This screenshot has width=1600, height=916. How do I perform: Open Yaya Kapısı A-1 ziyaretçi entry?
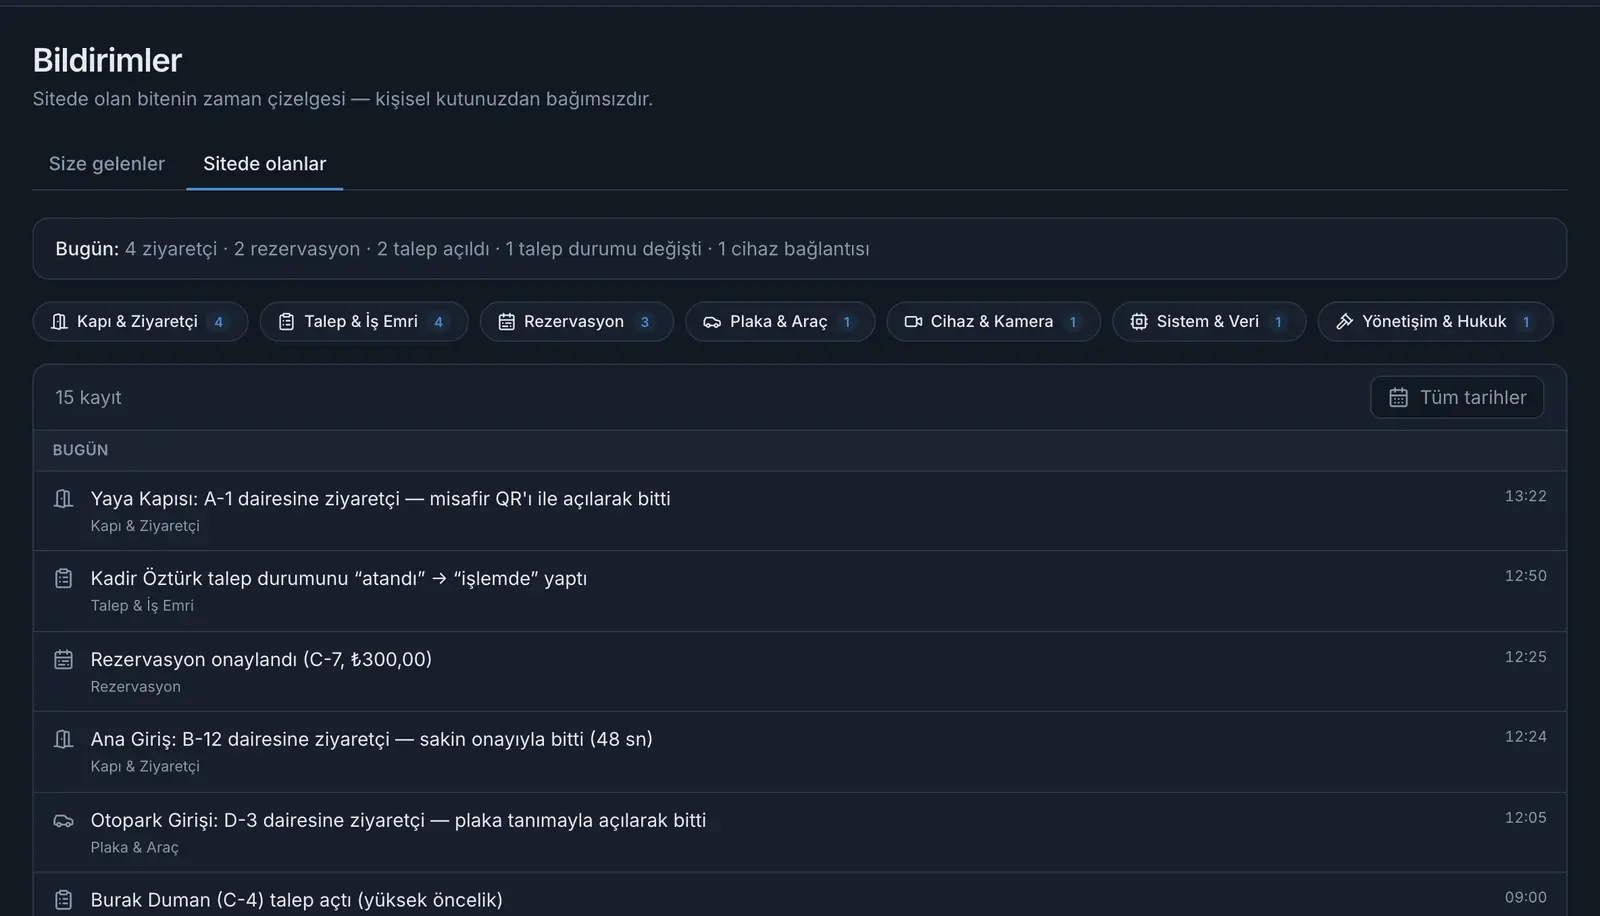point(799,511)
